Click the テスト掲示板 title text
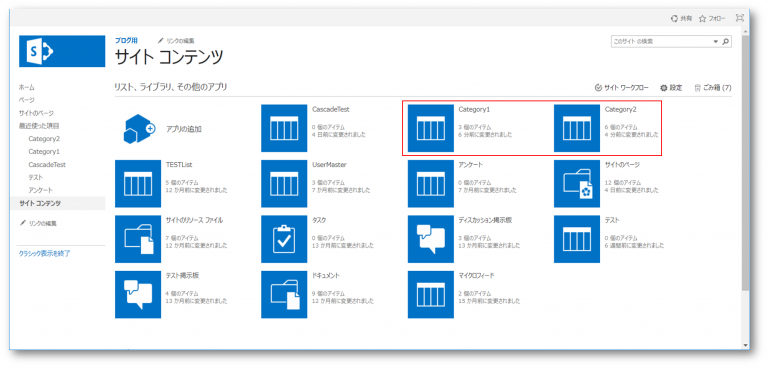The image size is (768, 368). (182, 275)
